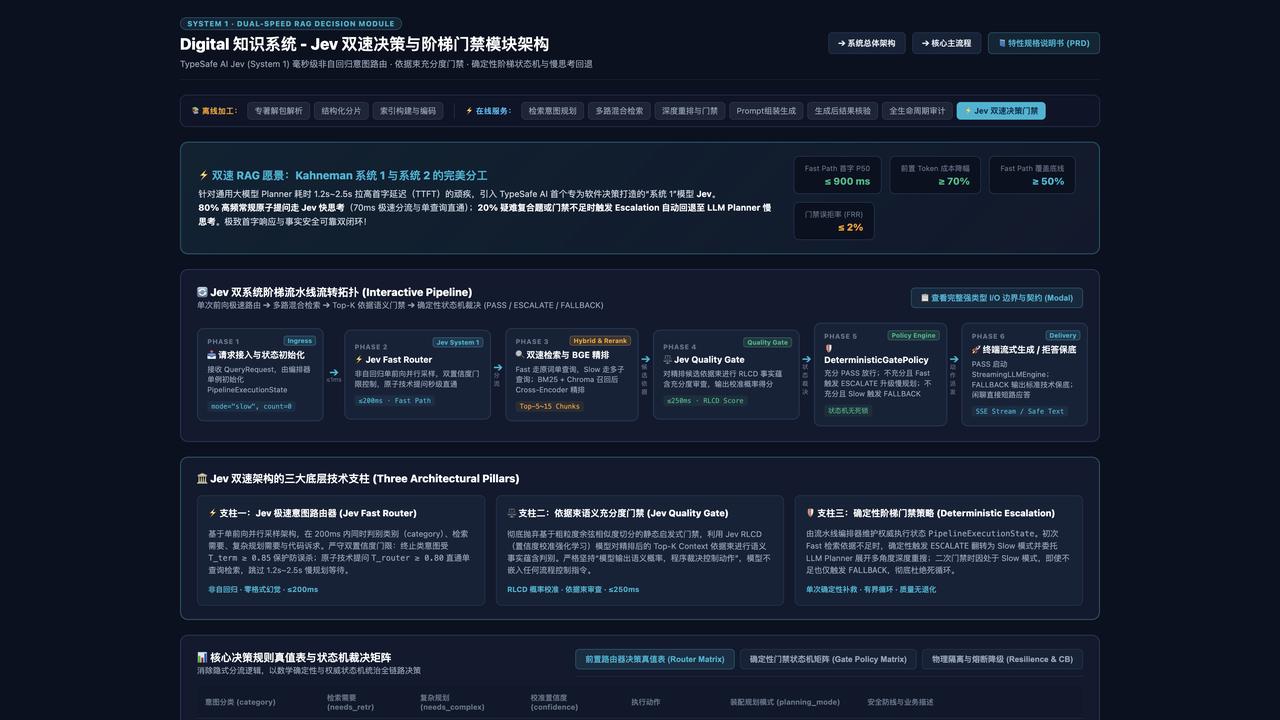Click the Fast Path 覆盖底线 metric card

click(x=1032, y=175)
